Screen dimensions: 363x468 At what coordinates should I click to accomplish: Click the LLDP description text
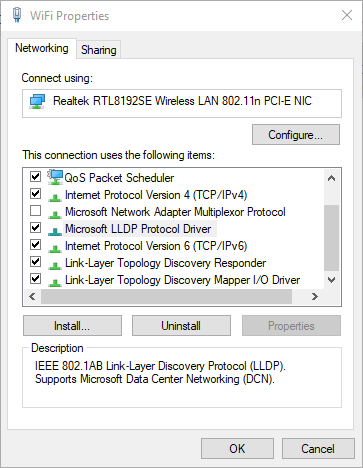tap(160, 372)
